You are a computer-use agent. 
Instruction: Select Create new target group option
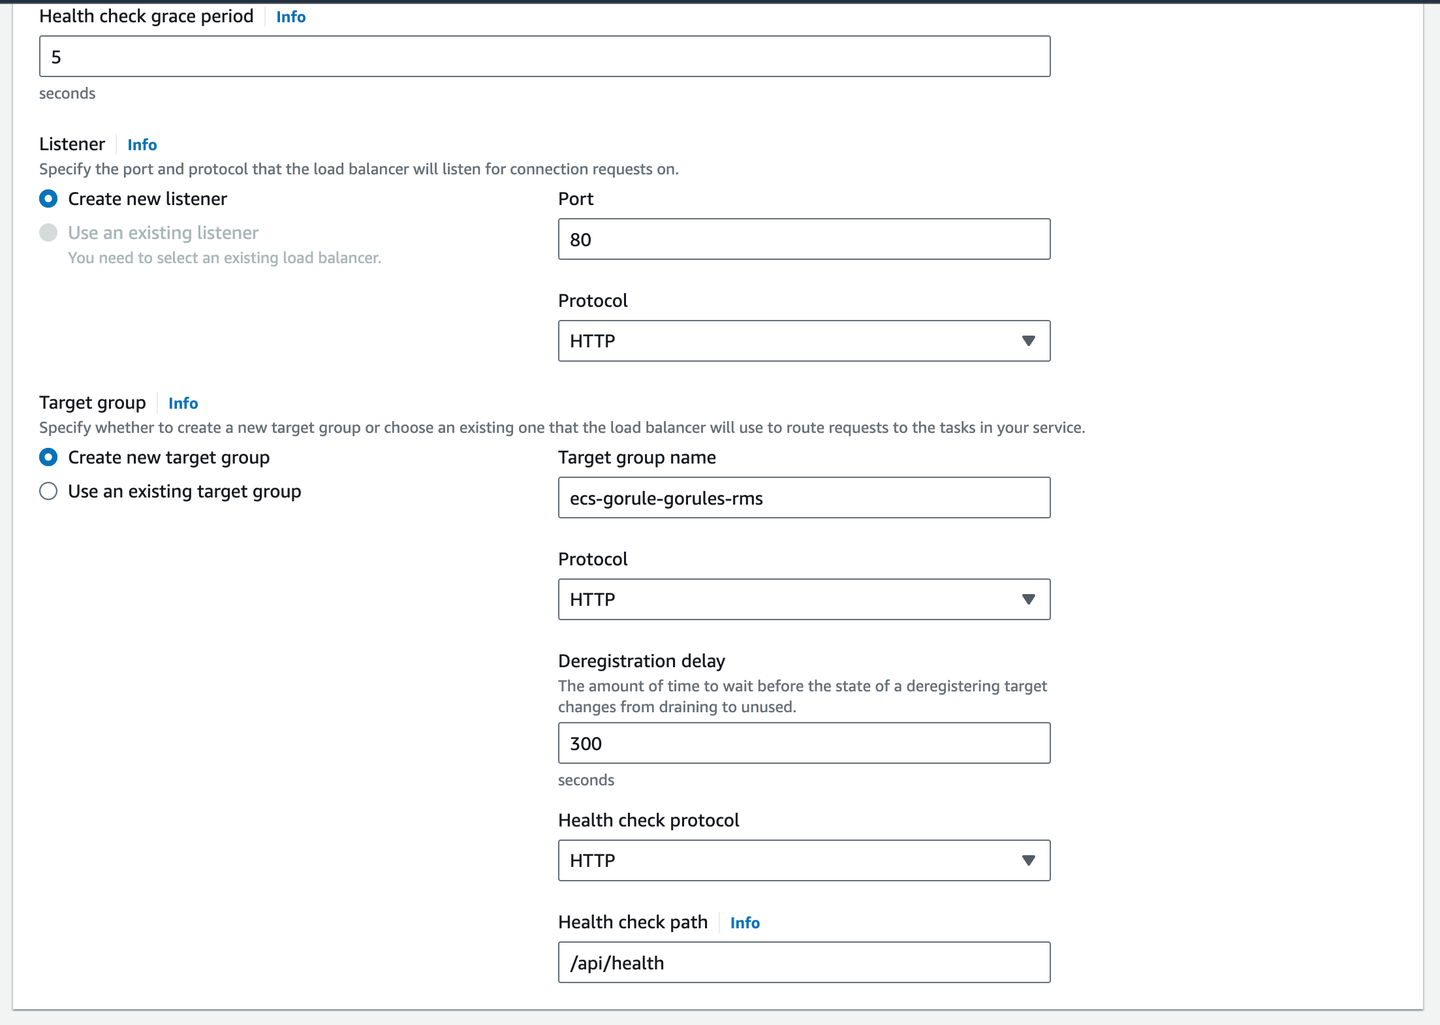click(48, 457)
